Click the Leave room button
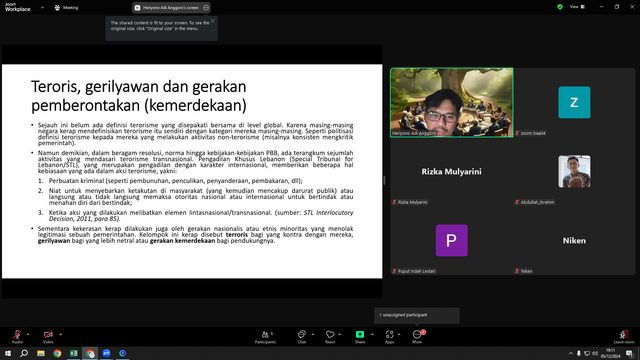640x360 pixels. (624, 337)
